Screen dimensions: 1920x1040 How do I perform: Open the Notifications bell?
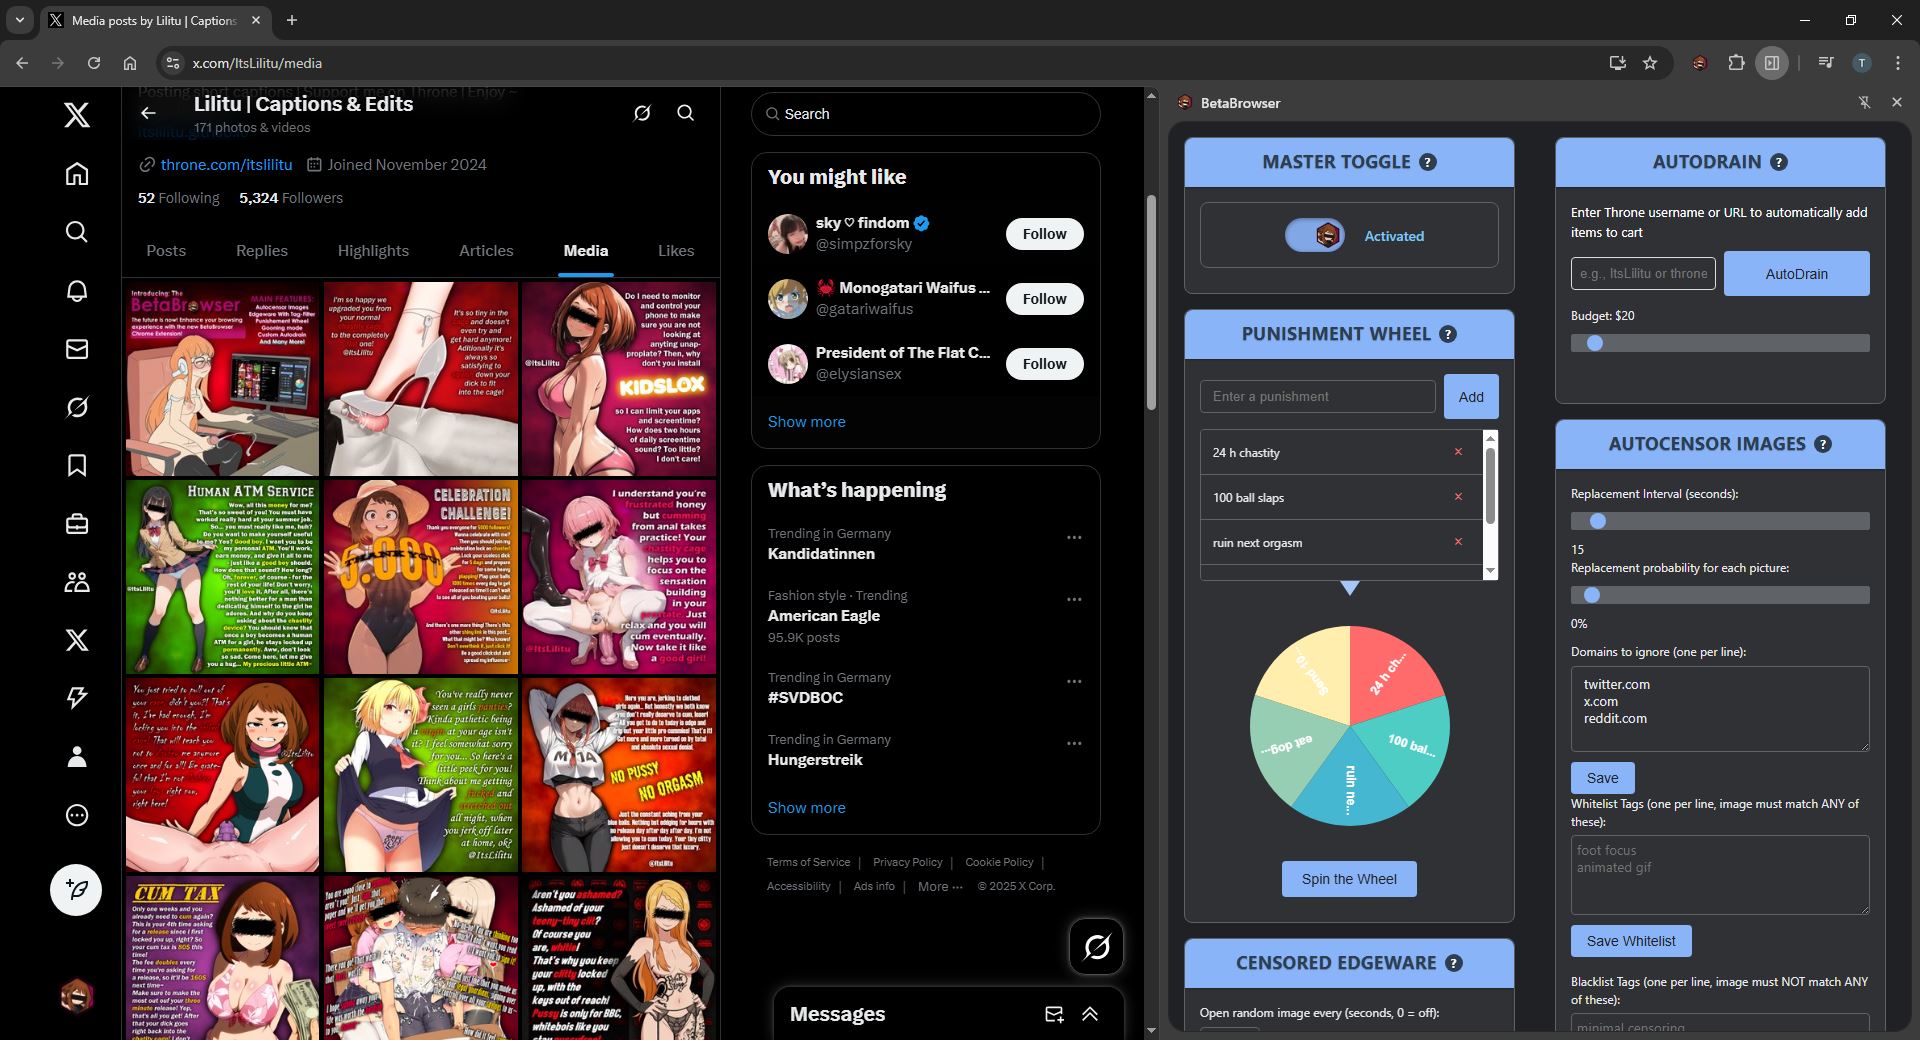77,291
